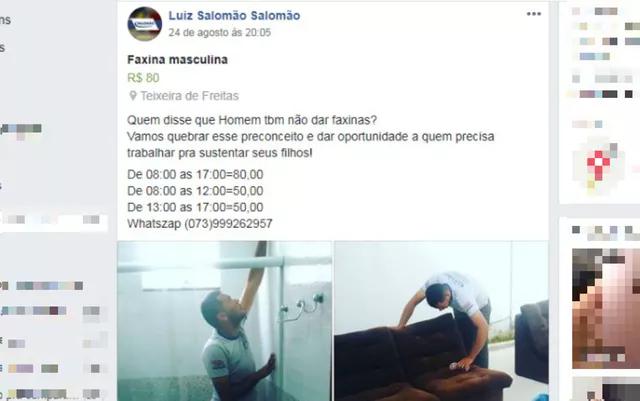The height and width of the screenshot is (401, 640).
Task: Click Luiz Salomão Salomão profile picture
Action: (144, 24)
